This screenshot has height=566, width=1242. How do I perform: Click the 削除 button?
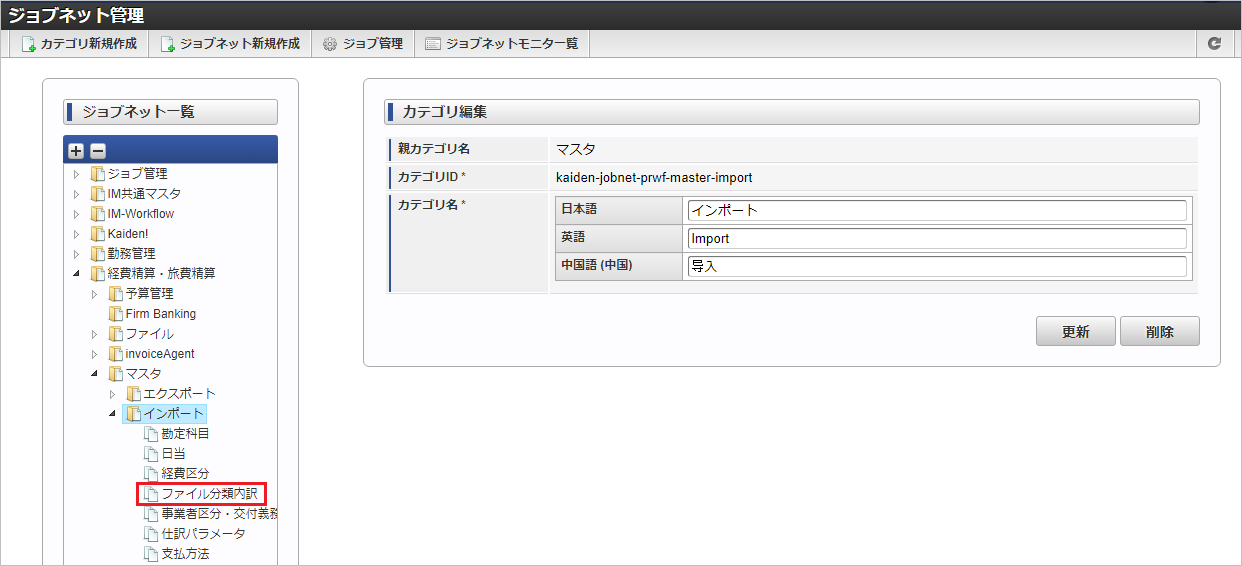1160,332
